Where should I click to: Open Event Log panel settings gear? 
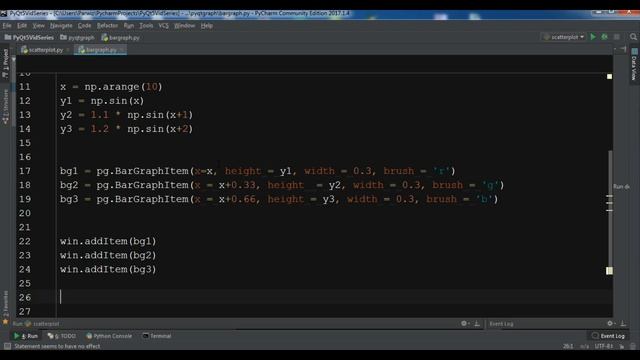click(610, 323)
